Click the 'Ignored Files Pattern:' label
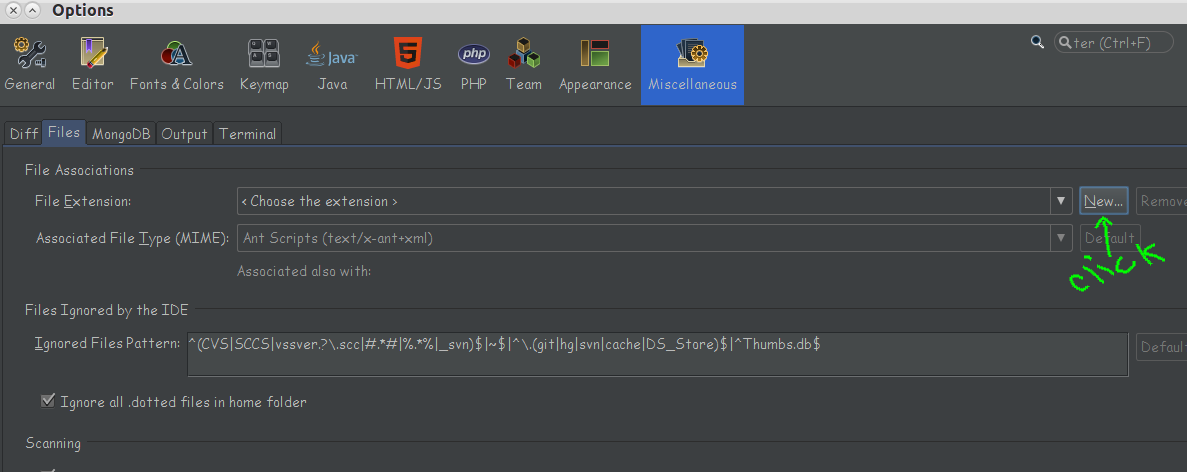Viewport: 1187px width, 472px height. 107,343
